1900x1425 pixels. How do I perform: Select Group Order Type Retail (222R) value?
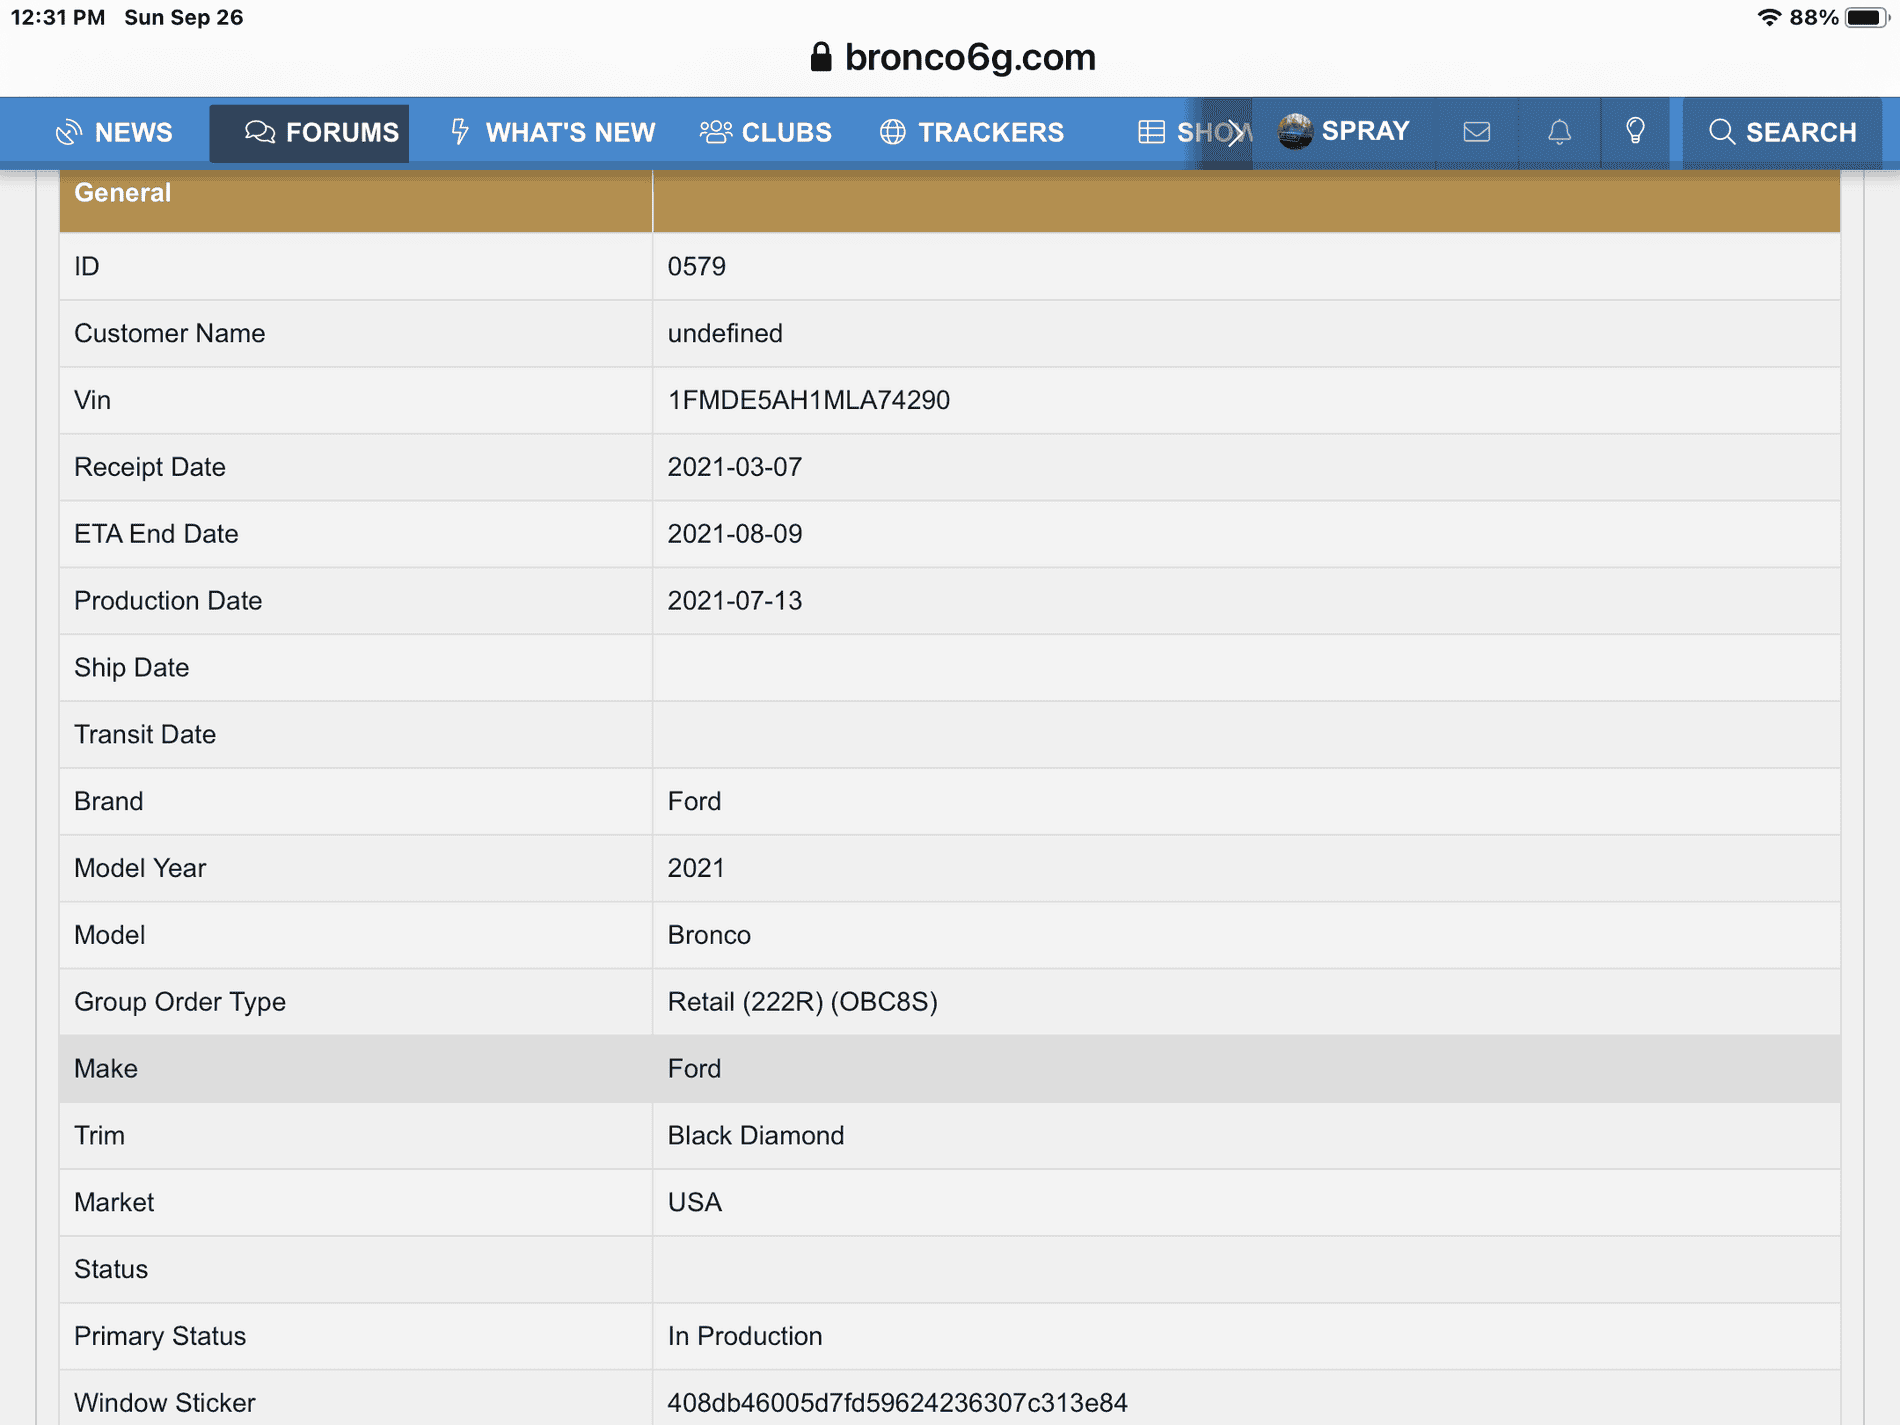click(x=802, y=1002)
